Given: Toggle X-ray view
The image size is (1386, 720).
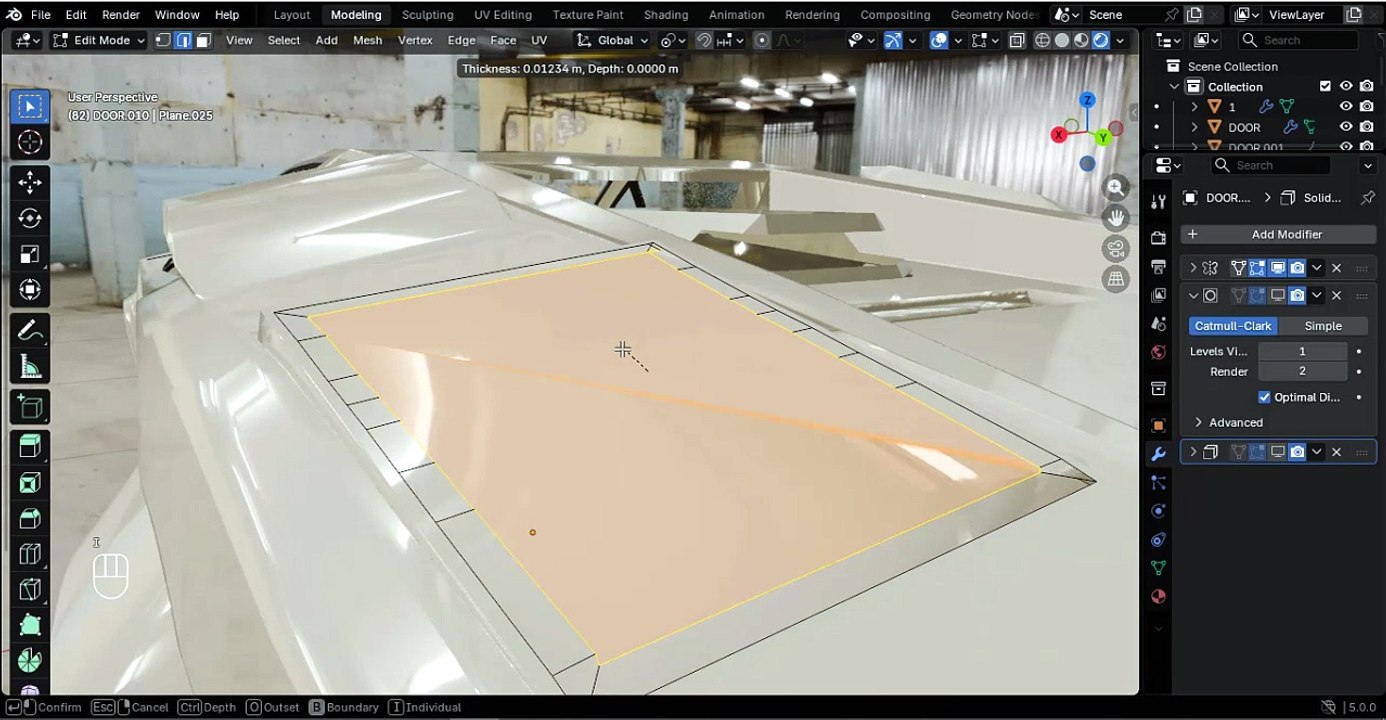Looking at the screenshot, I should coord(1017,40).
